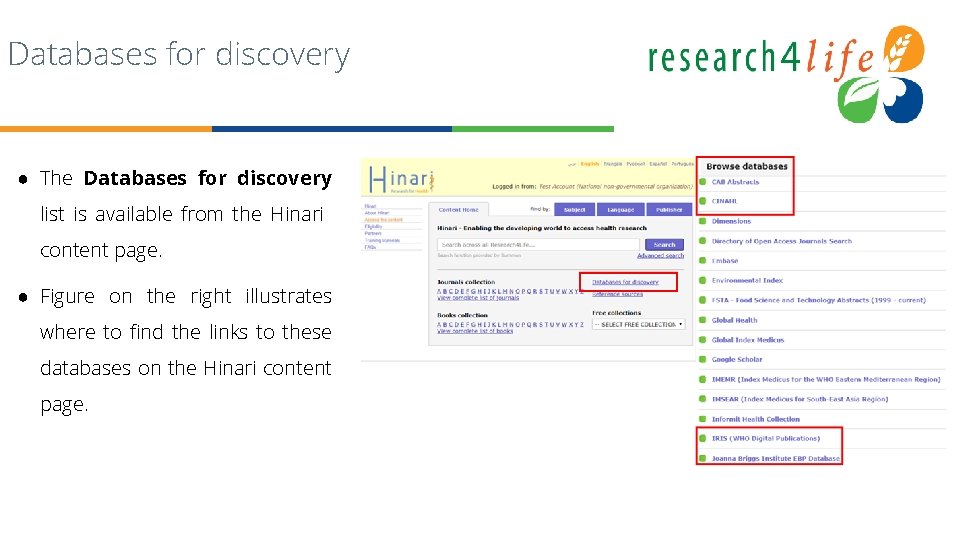Open FSTA Food Science and Technology Abstracts
The width and height of the screenshot is (960, 540).
point(819,301)
